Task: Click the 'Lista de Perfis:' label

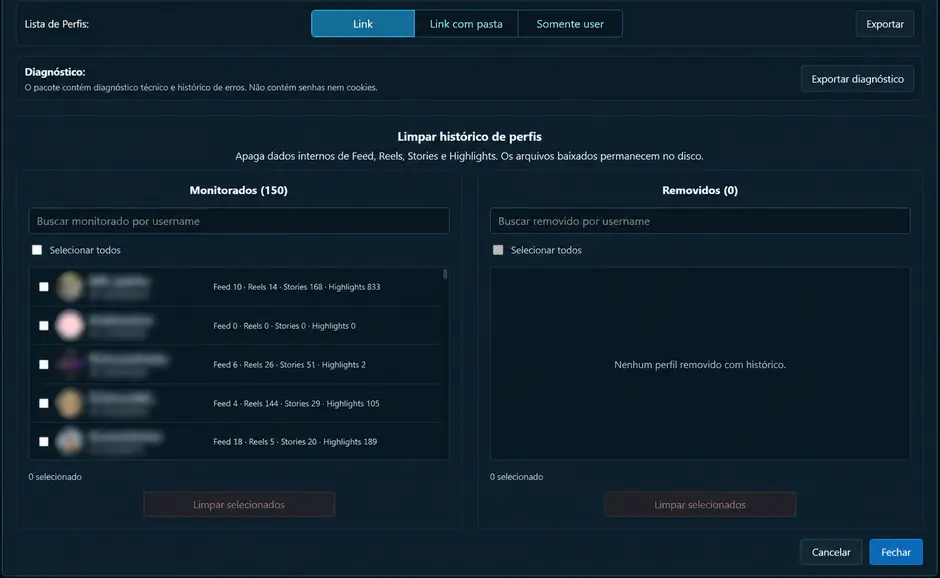Action: [x=56, y=24]
